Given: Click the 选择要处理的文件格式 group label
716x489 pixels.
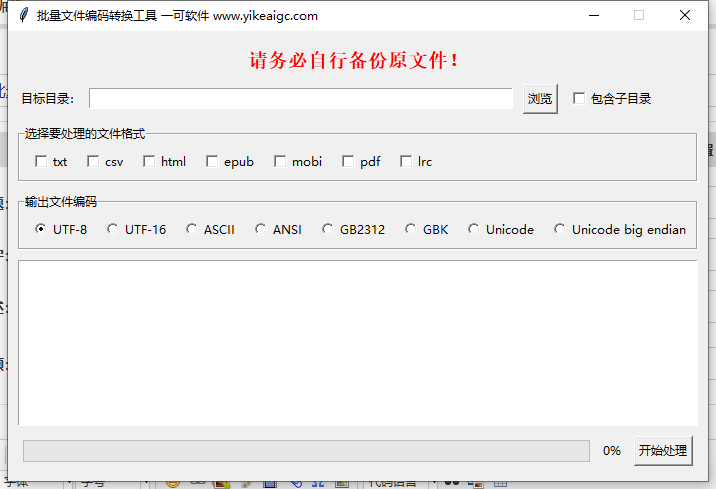Looking at the screenshot, I should 85,134.
